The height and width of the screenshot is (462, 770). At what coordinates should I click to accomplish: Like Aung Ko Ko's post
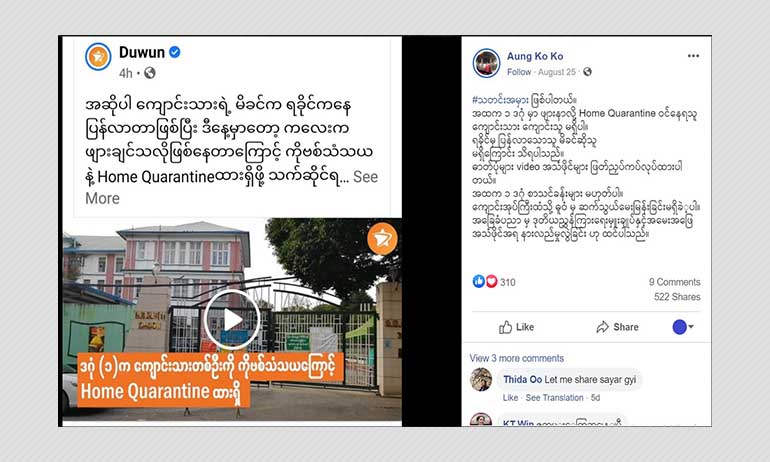[516, 327]
